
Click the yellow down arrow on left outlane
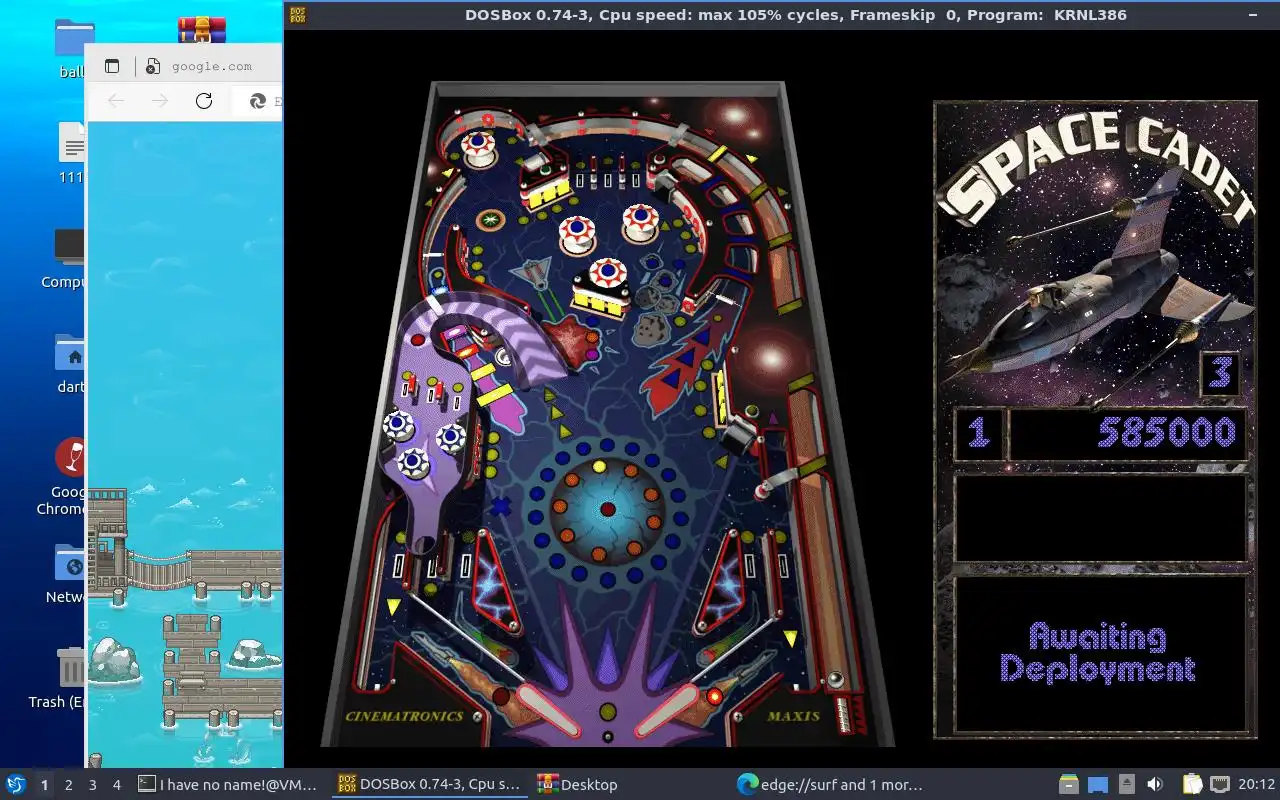point(394,606)
